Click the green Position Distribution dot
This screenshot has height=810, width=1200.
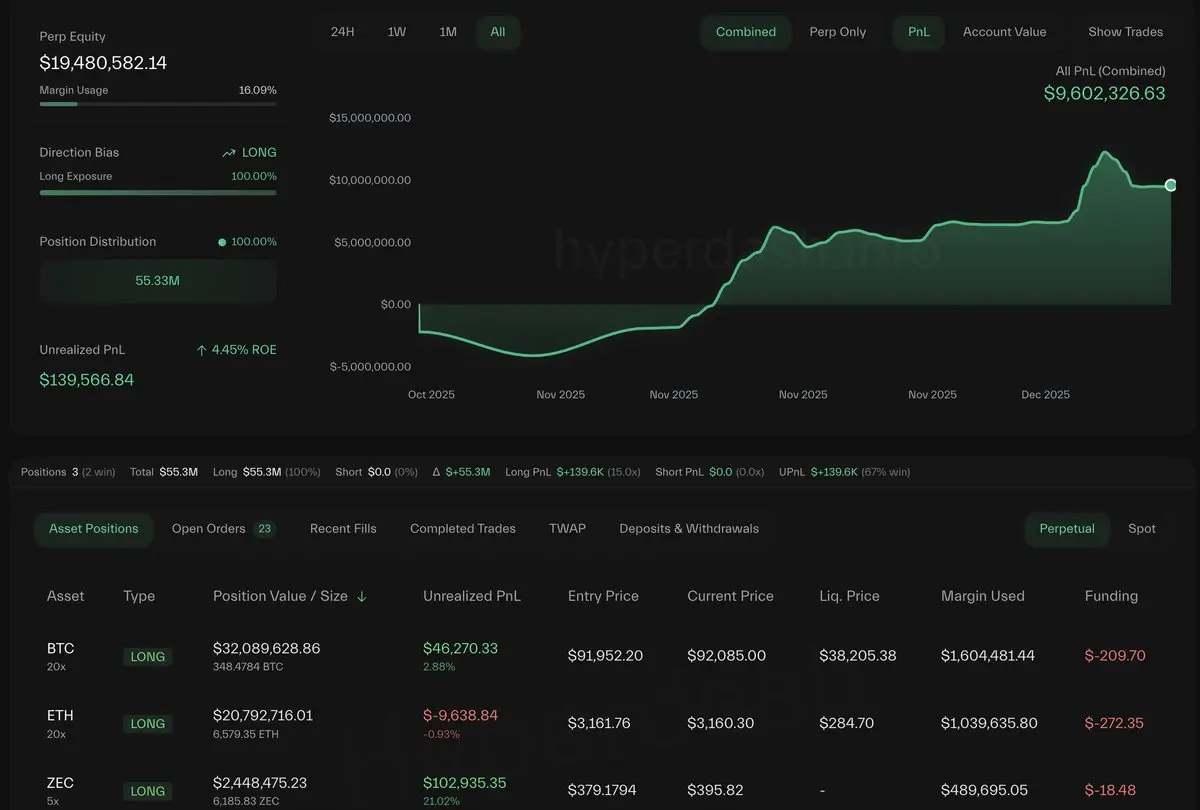click(222, 242)
